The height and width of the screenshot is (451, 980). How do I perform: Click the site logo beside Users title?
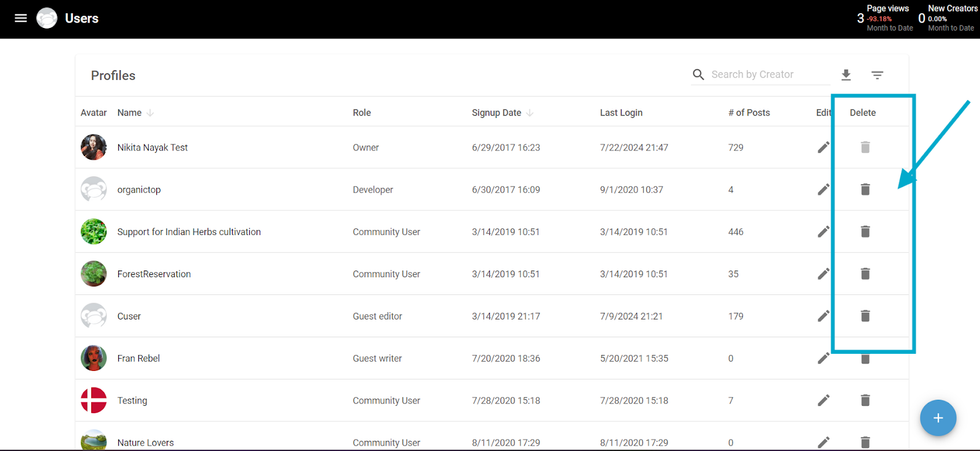point(47,18)
